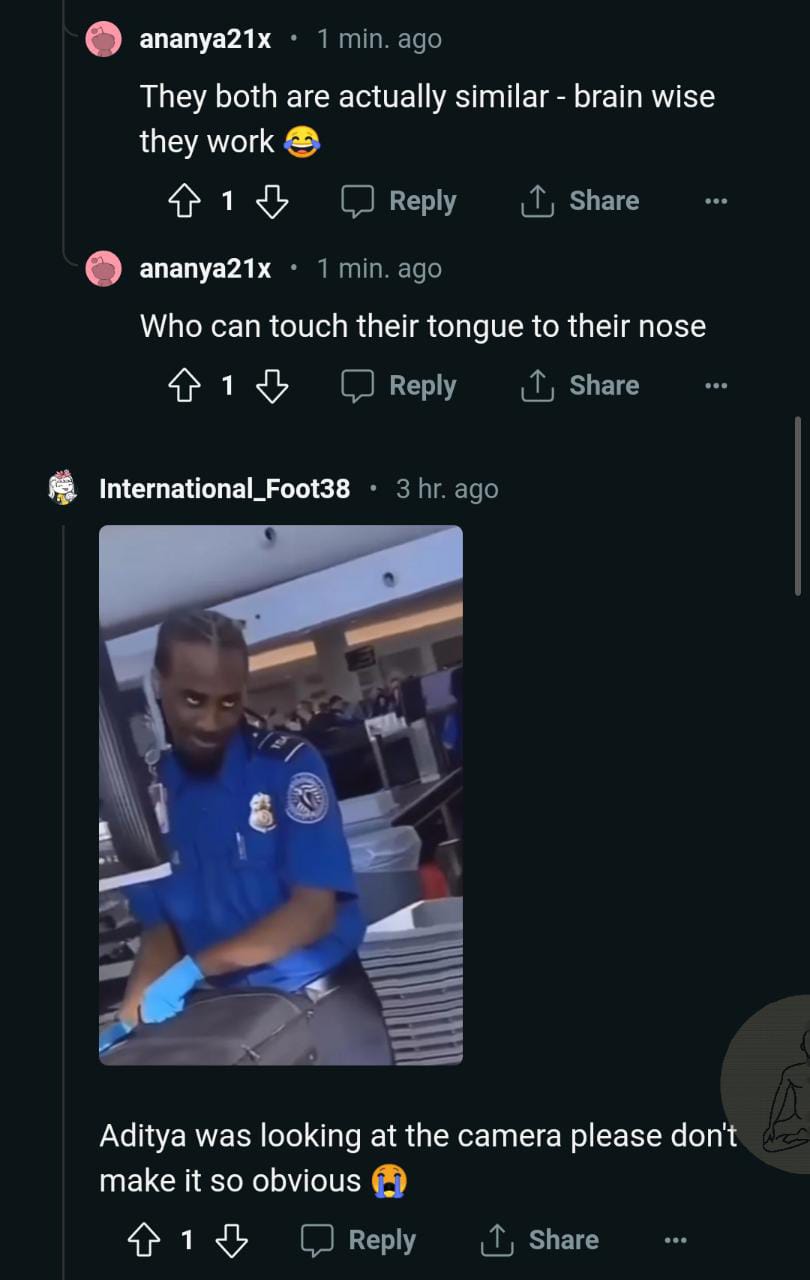Reply to International_Foot38's comment

358,1241
